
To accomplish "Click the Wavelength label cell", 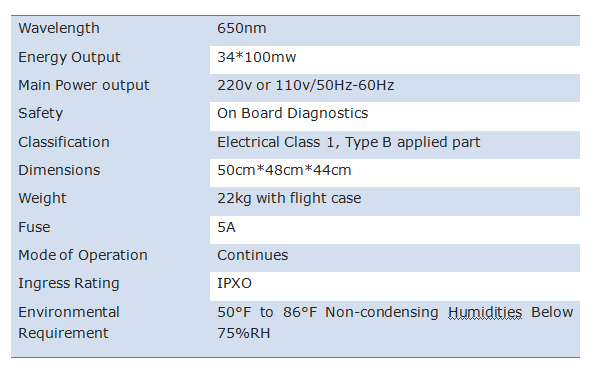I will (x=110, y=31).
